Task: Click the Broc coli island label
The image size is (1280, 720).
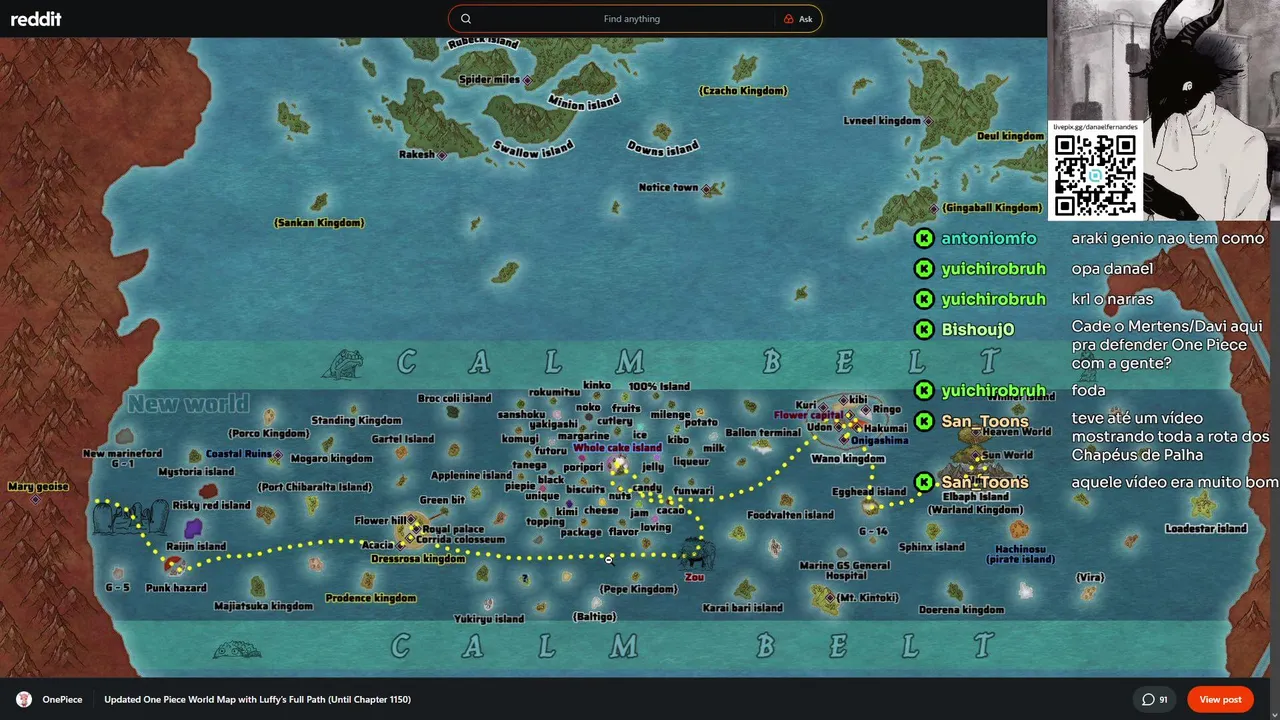Action: coord(454,398)
